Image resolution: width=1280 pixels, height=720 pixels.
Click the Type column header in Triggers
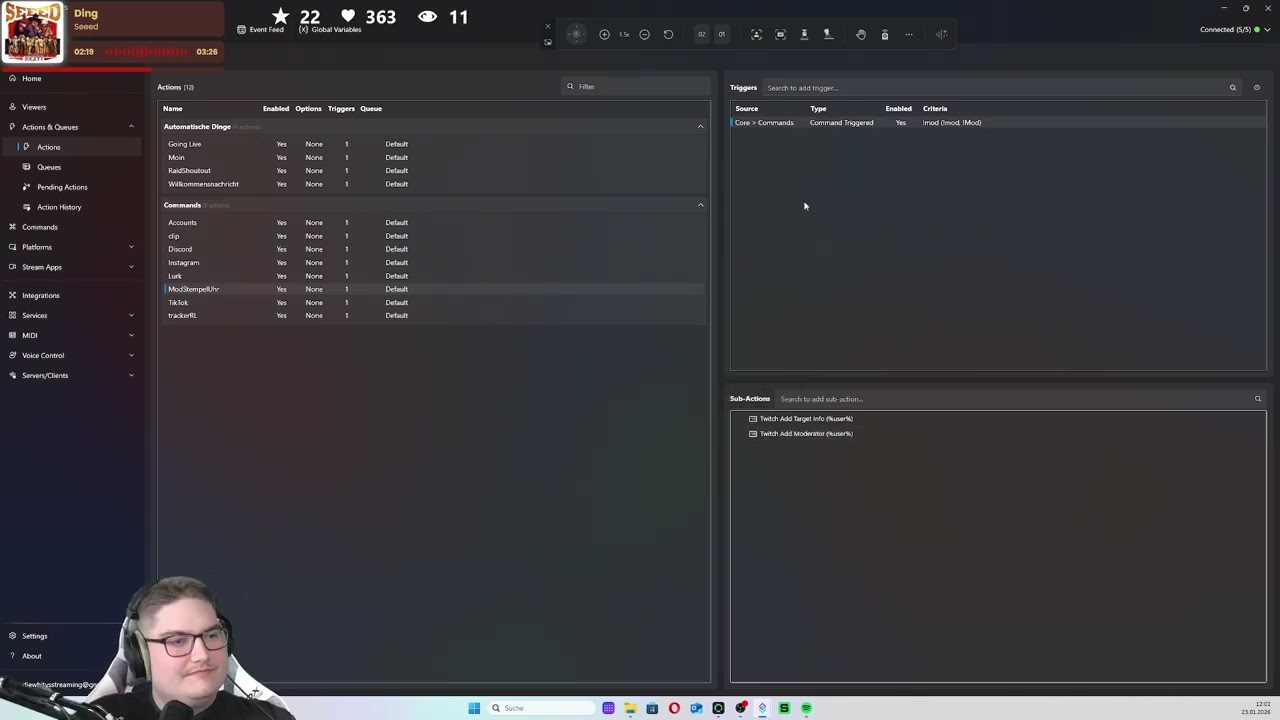818,108
